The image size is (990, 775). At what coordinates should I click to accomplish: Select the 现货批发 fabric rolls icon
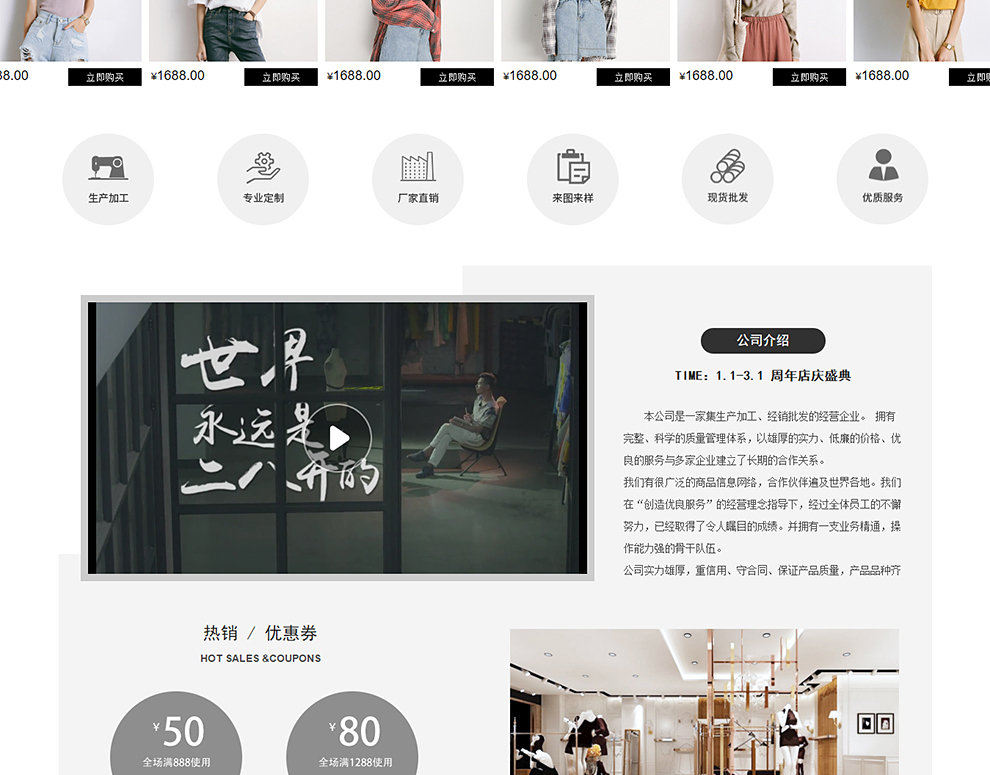click(x=727, y=179)
